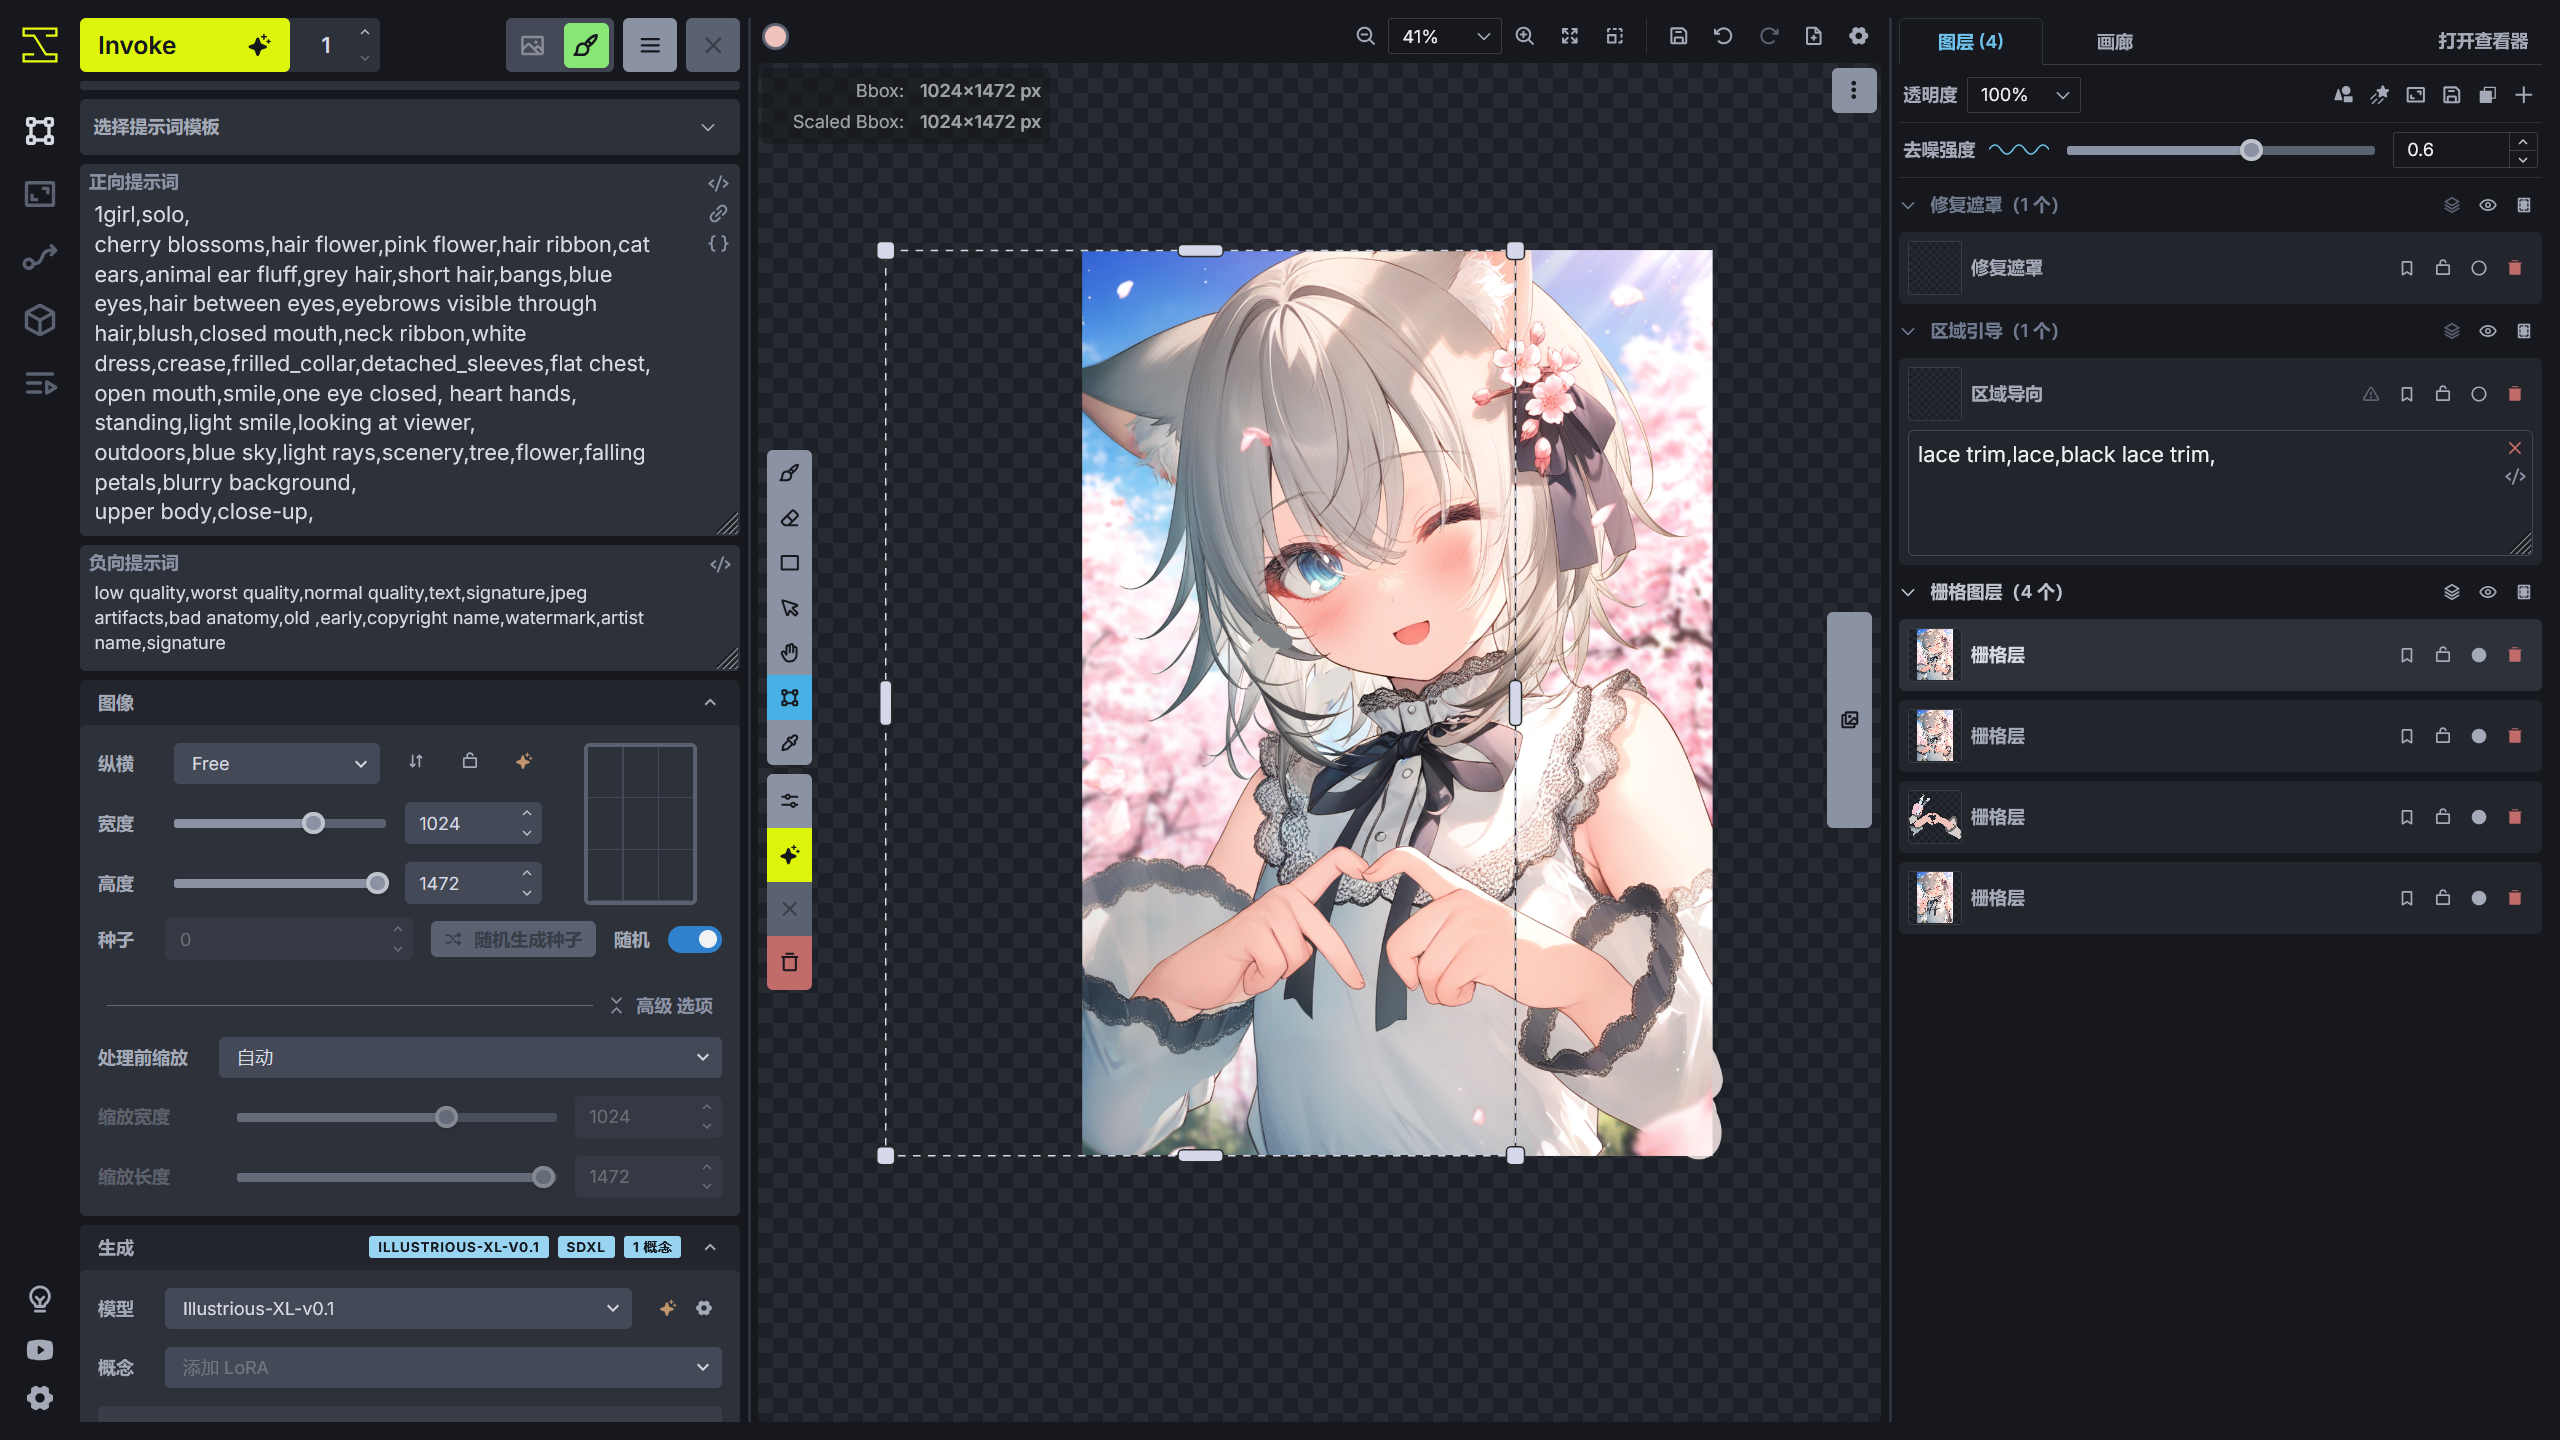The height and width of the screenshot is (1440, 2560).
Task: Activate the Hand pan tool
Action: click(789, 652)
